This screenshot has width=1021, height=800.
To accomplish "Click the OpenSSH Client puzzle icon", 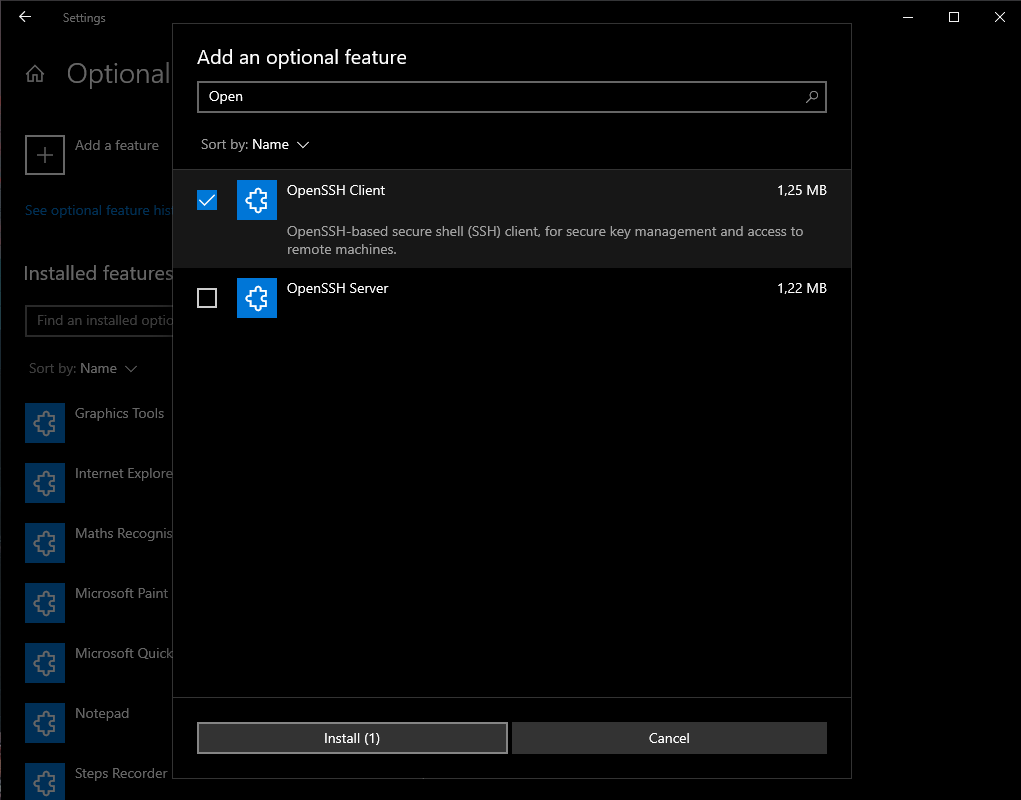I will pos(256,200).
